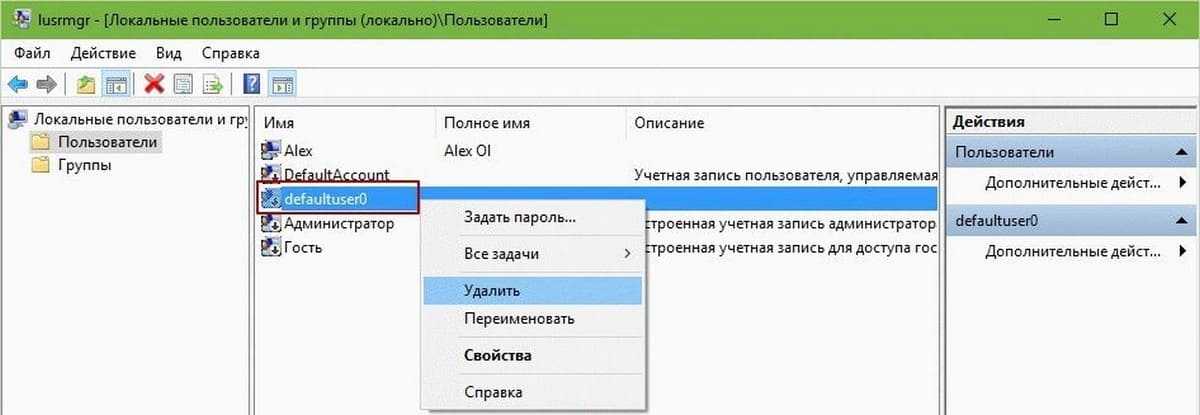This screenshot has height=415, width=1200.
Task: Select the Группы folder in tree
Action: [x=84, y=165]
